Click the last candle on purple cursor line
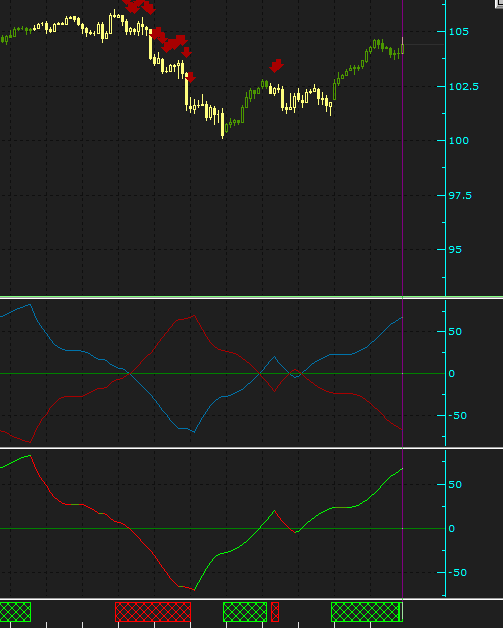The image size is (503, 628). [x=402, y=47]
